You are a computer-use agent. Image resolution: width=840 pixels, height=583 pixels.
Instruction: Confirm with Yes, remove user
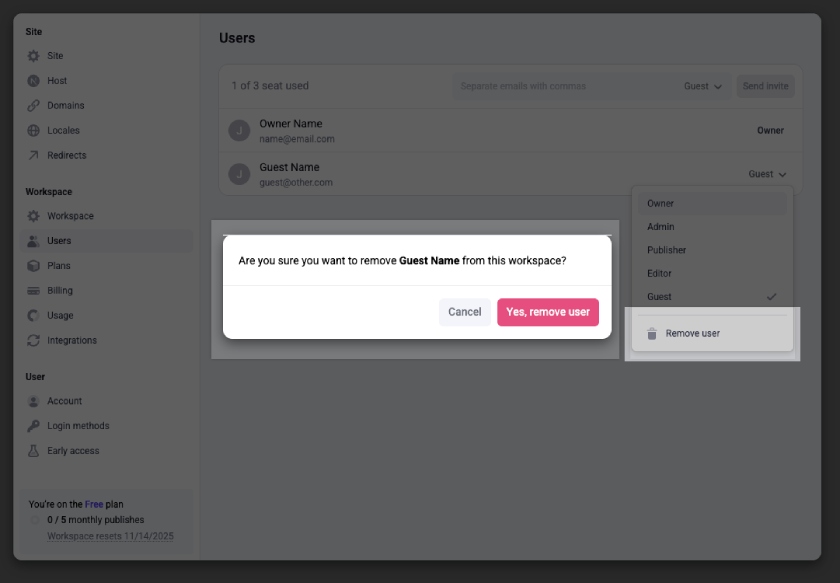548,311
